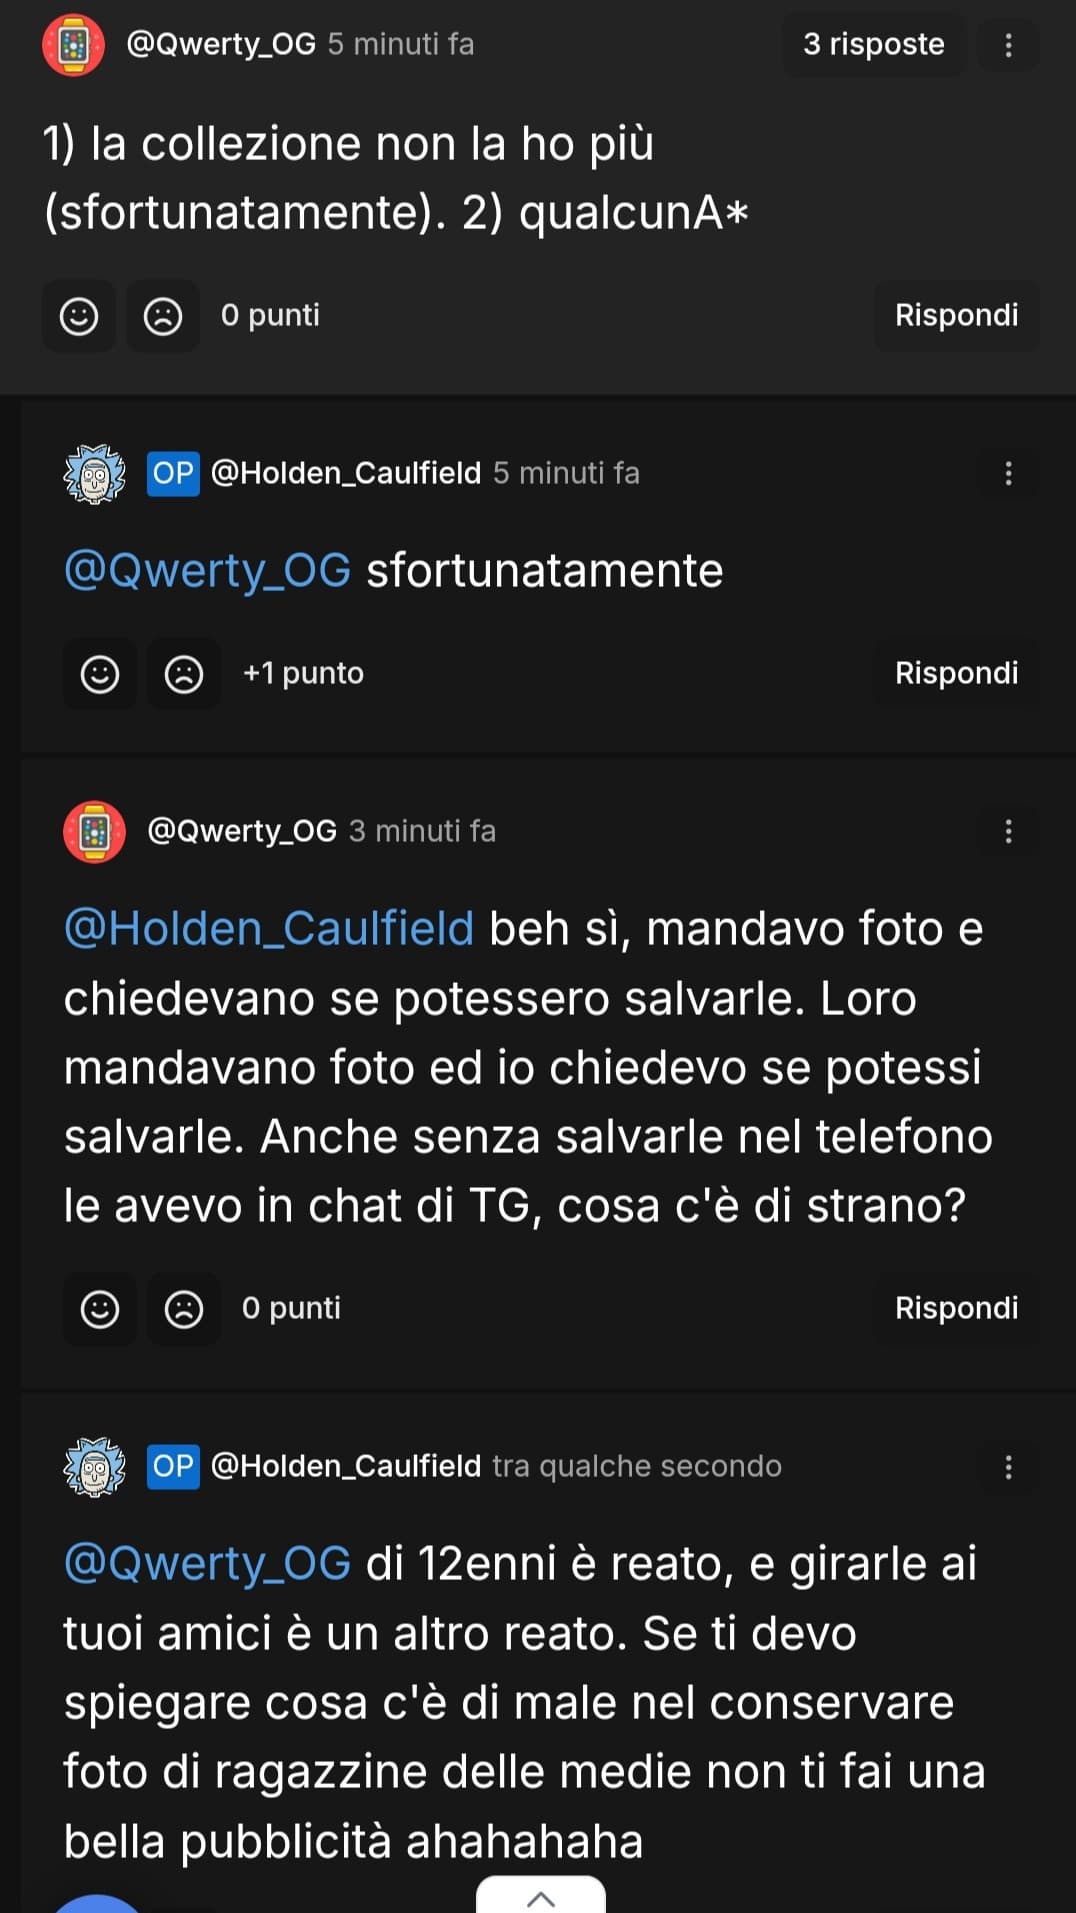Click Rispondi on the top comment
This screenshot has height=1913, width=1076.
pyautogui.click(x=957, y=316)
